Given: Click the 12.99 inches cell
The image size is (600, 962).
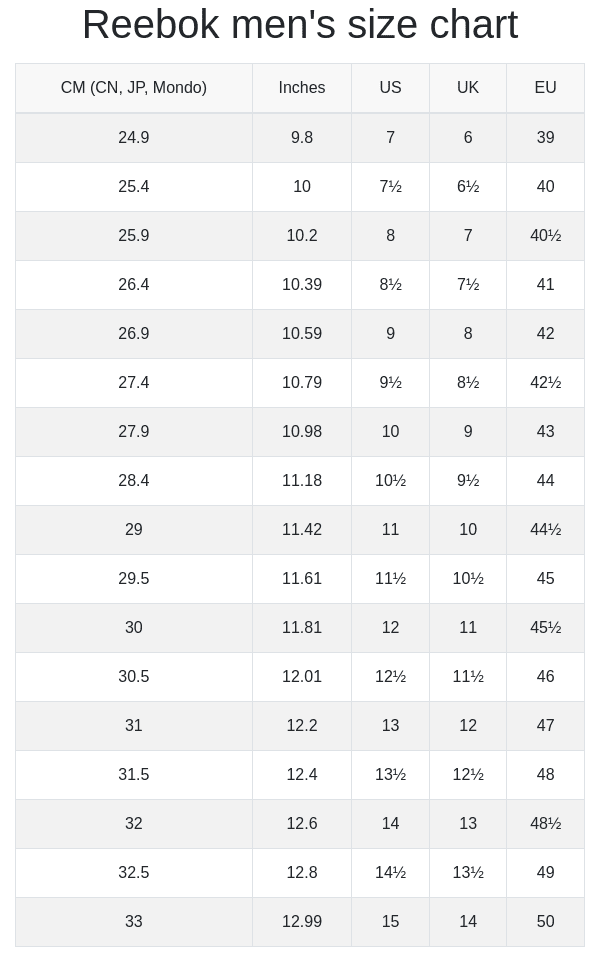Looking at the screenshot, I should point(302,922).
